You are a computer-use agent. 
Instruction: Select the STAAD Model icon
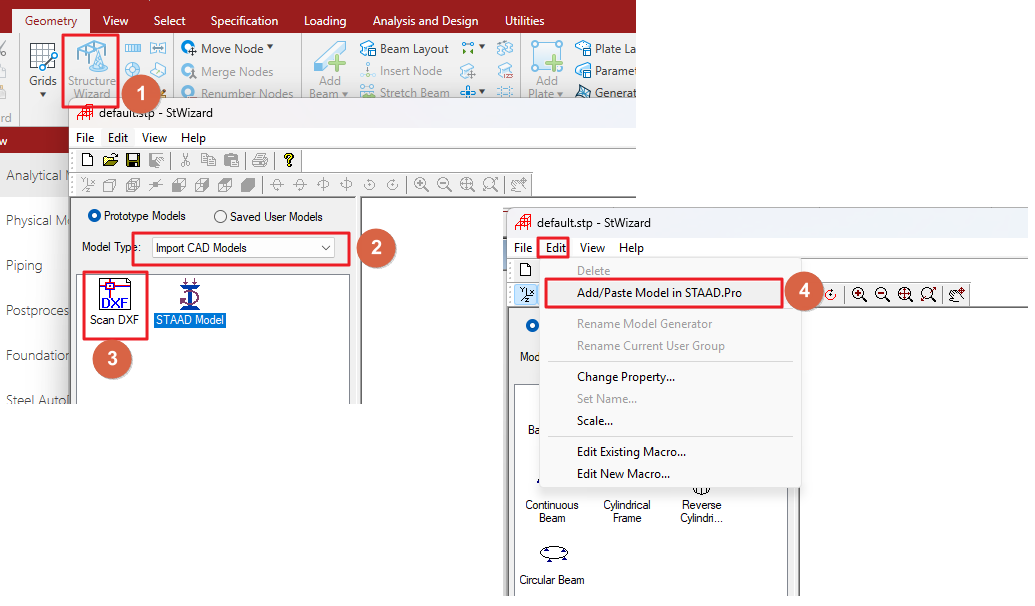point(189,303)
